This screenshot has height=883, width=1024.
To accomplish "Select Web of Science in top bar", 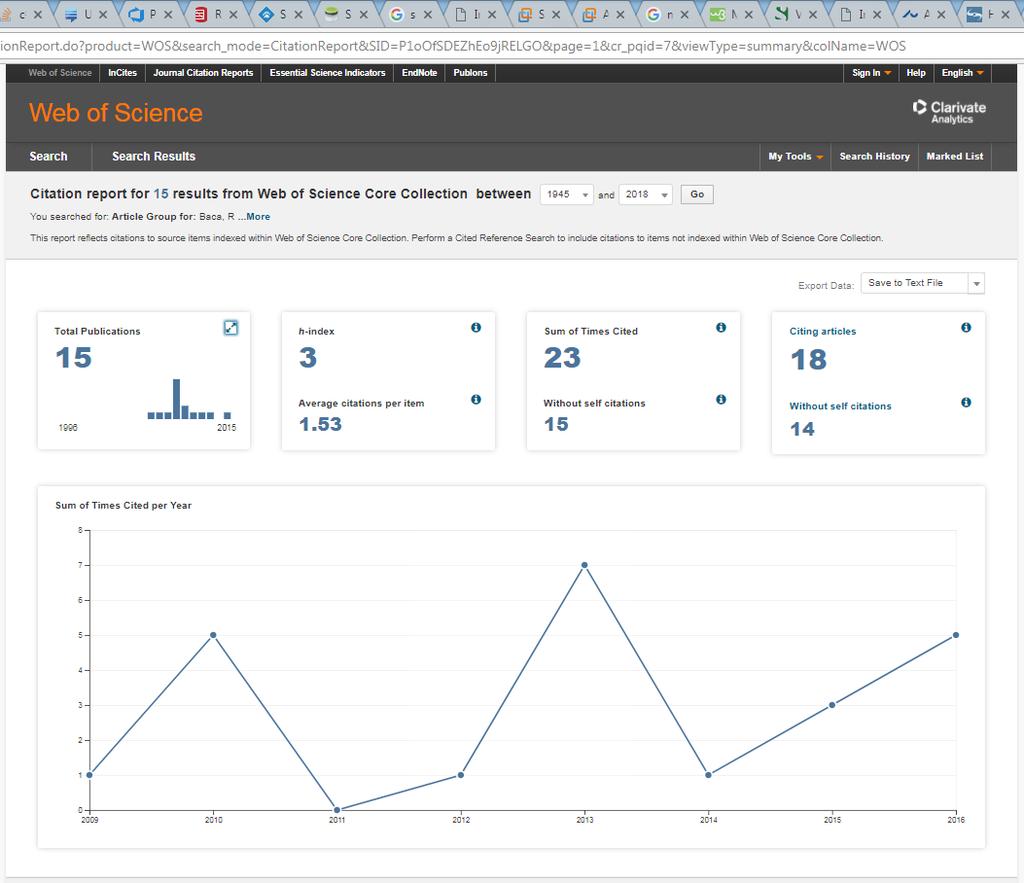I will coord(60,73).
